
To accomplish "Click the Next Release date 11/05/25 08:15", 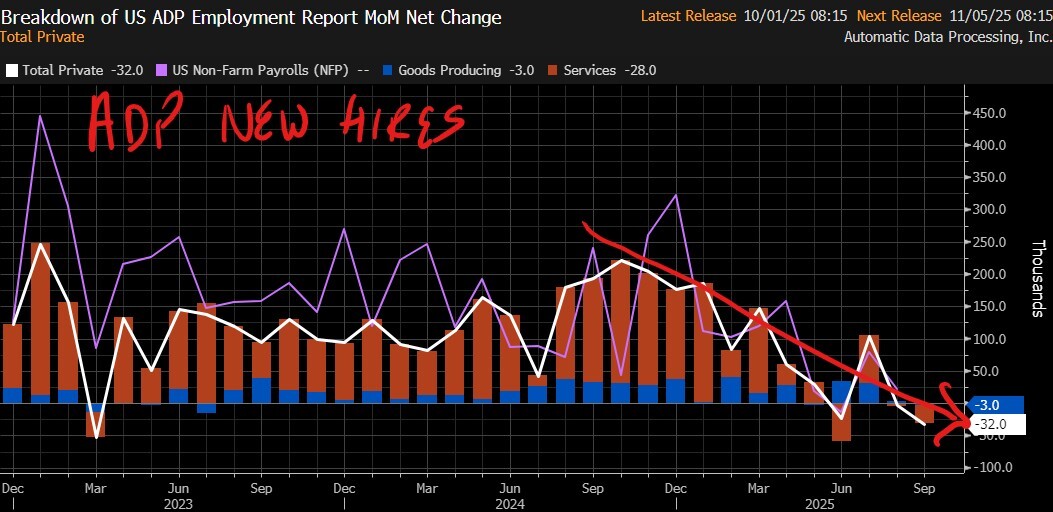I will pos(997,17).
